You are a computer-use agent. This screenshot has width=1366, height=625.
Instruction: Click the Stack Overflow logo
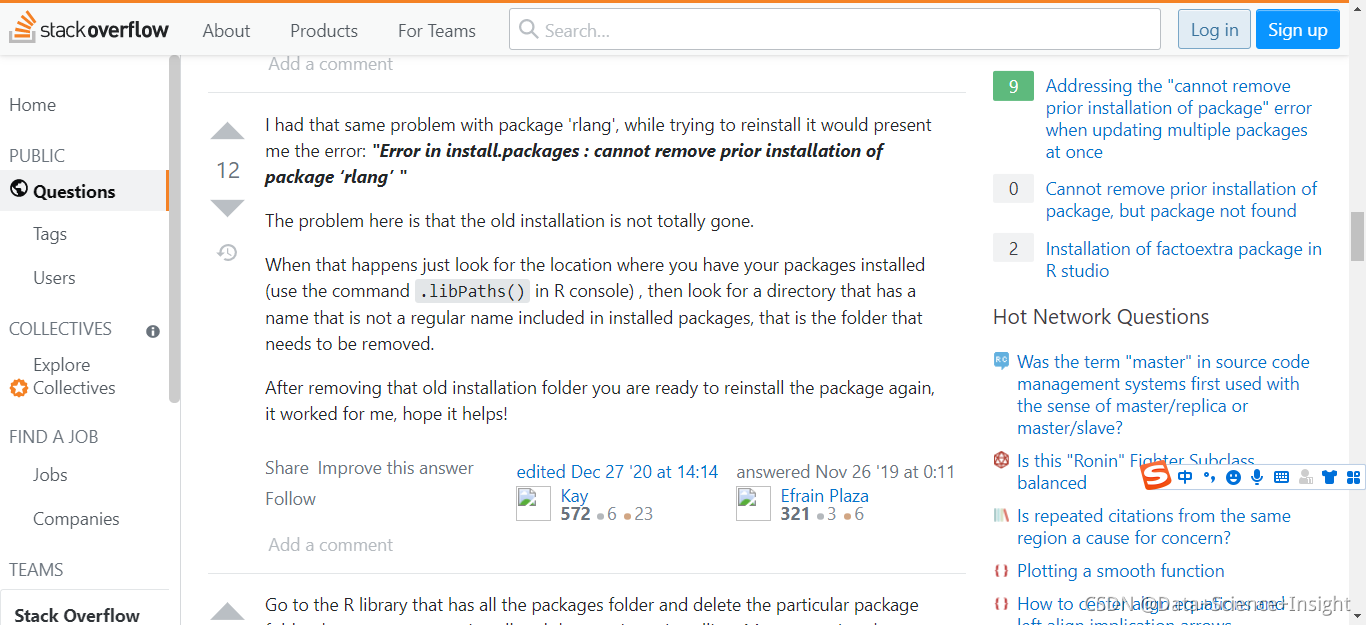tap(90, 28)
